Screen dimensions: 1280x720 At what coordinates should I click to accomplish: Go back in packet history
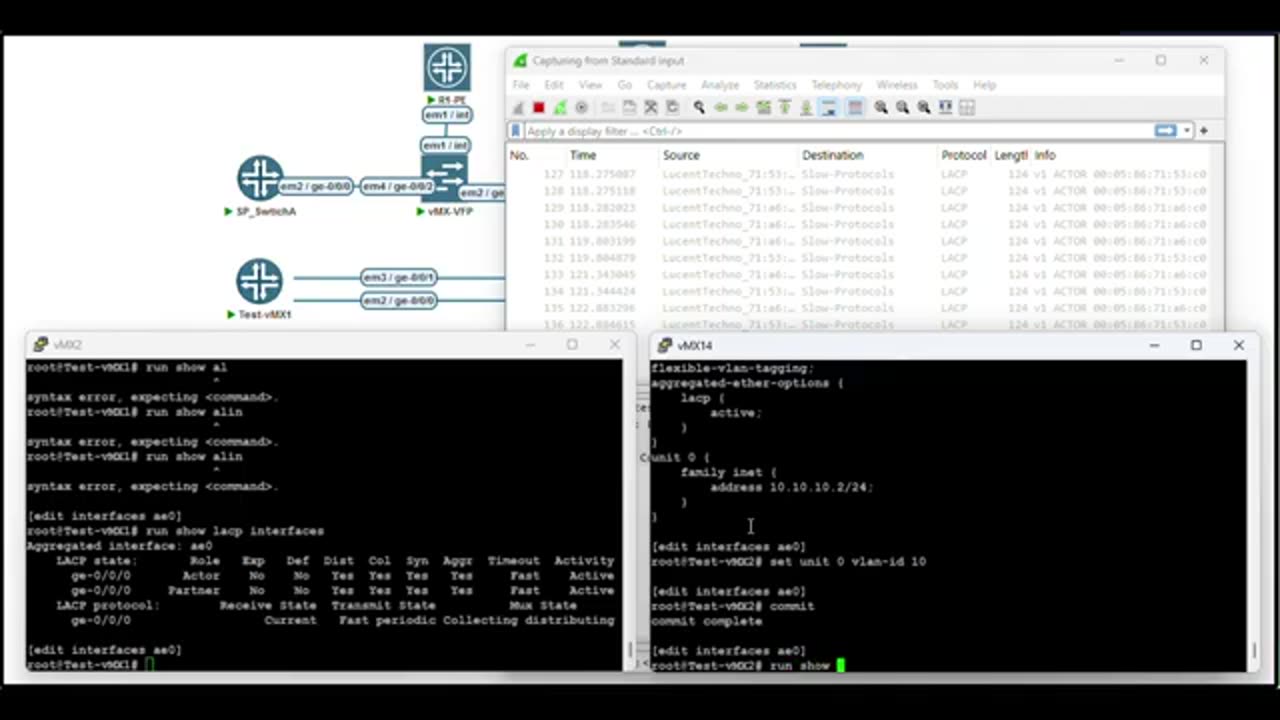pos(720,107)
